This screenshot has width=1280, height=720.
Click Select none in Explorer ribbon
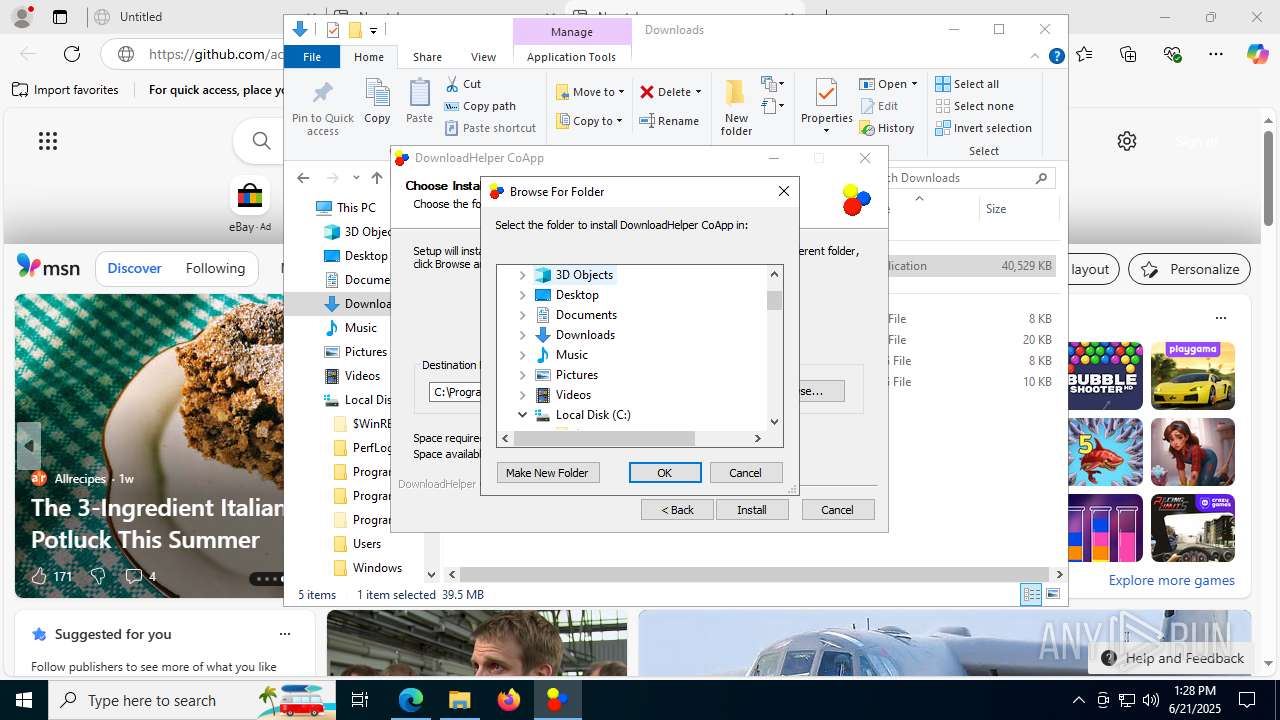pos(974,106)
